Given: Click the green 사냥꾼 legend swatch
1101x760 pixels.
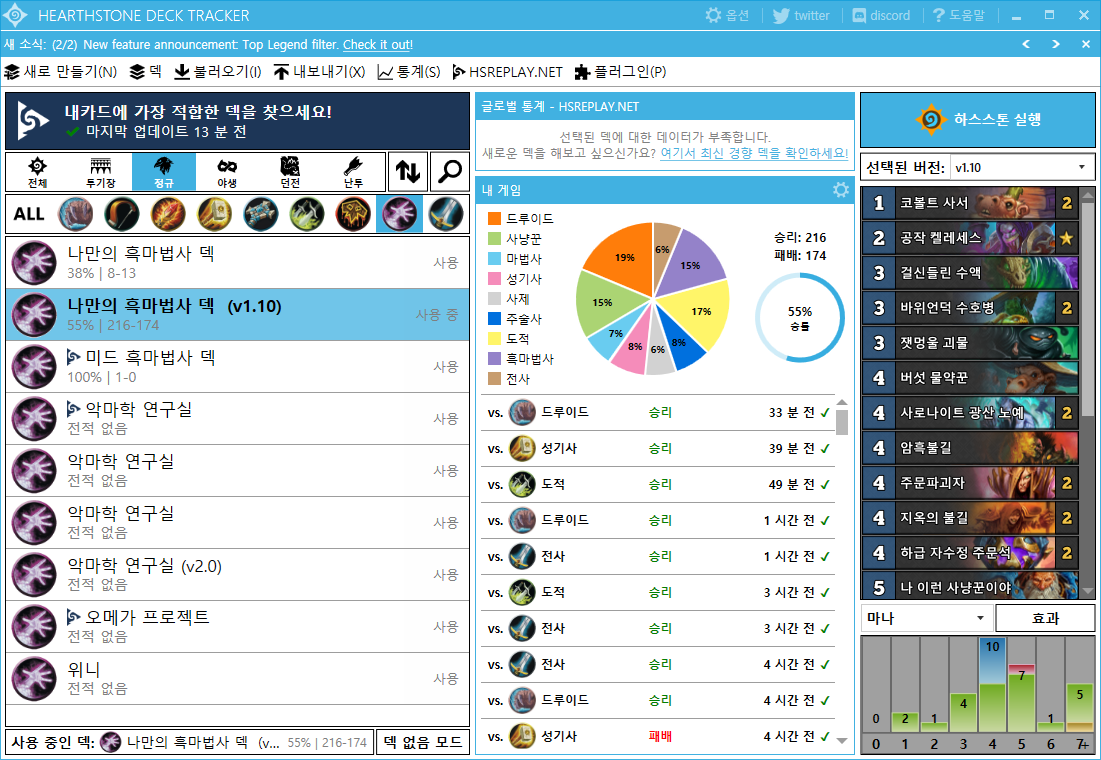Looking at the screenshot, I should (x=494, y=239).
